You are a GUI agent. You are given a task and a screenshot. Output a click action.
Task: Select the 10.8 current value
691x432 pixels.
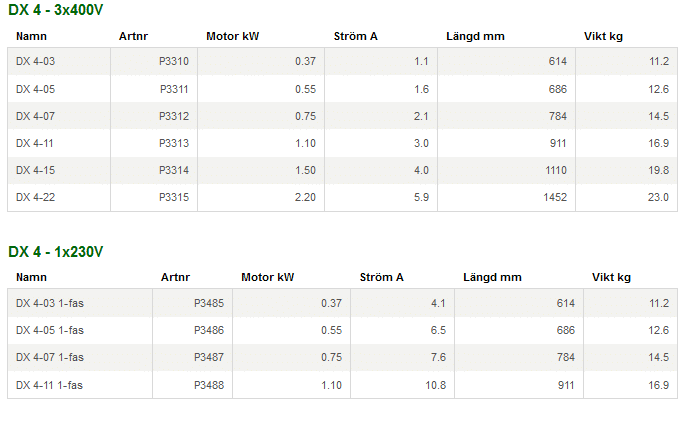[435, 384]
